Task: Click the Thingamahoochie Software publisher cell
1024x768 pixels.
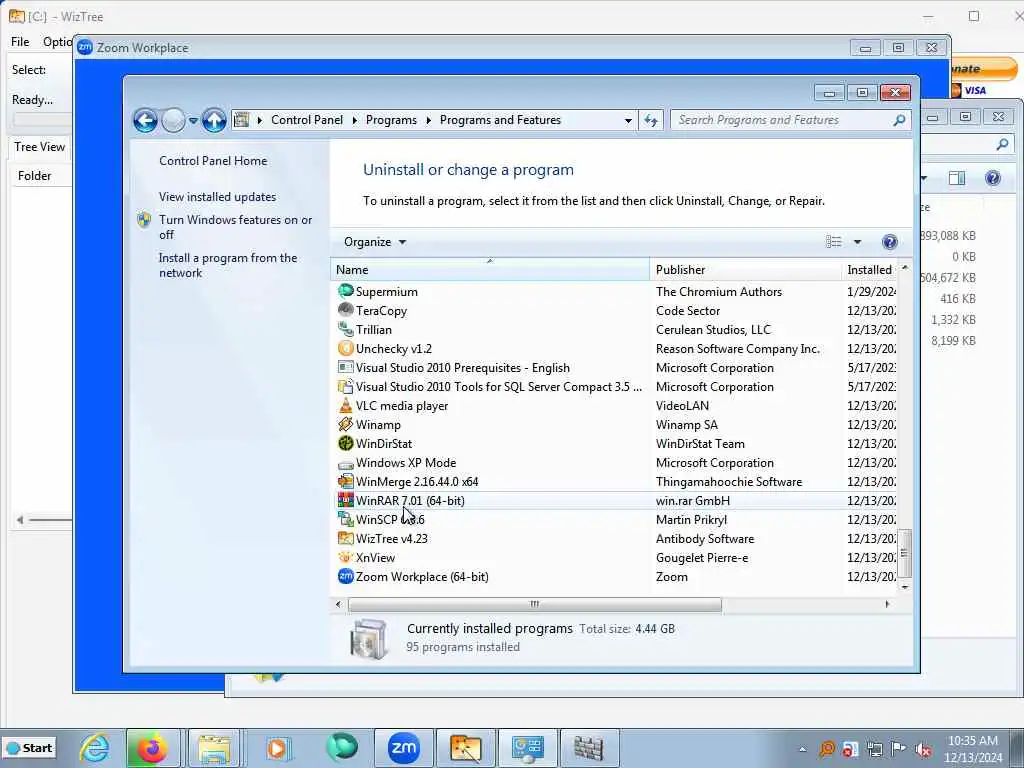Action: point(729,482)
